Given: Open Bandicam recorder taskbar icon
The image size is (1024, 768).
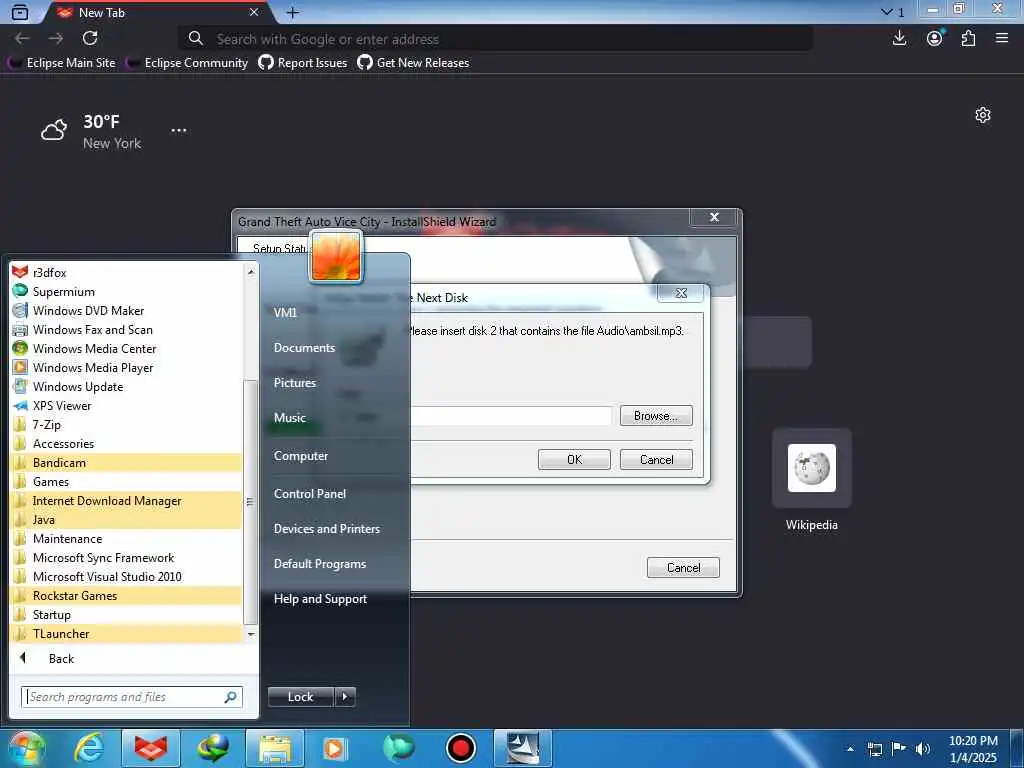Looking at the screenshot, I should (460, 748).
